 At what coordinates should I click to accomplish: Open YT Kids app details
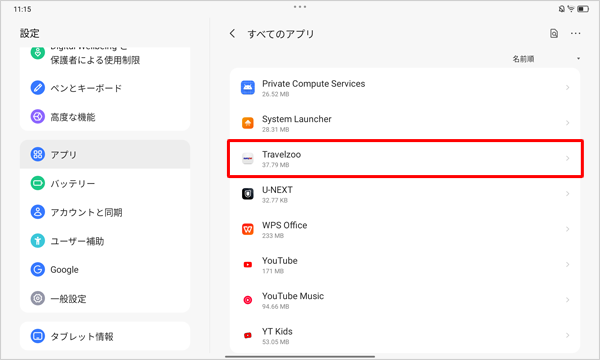[x=405, y=335]
